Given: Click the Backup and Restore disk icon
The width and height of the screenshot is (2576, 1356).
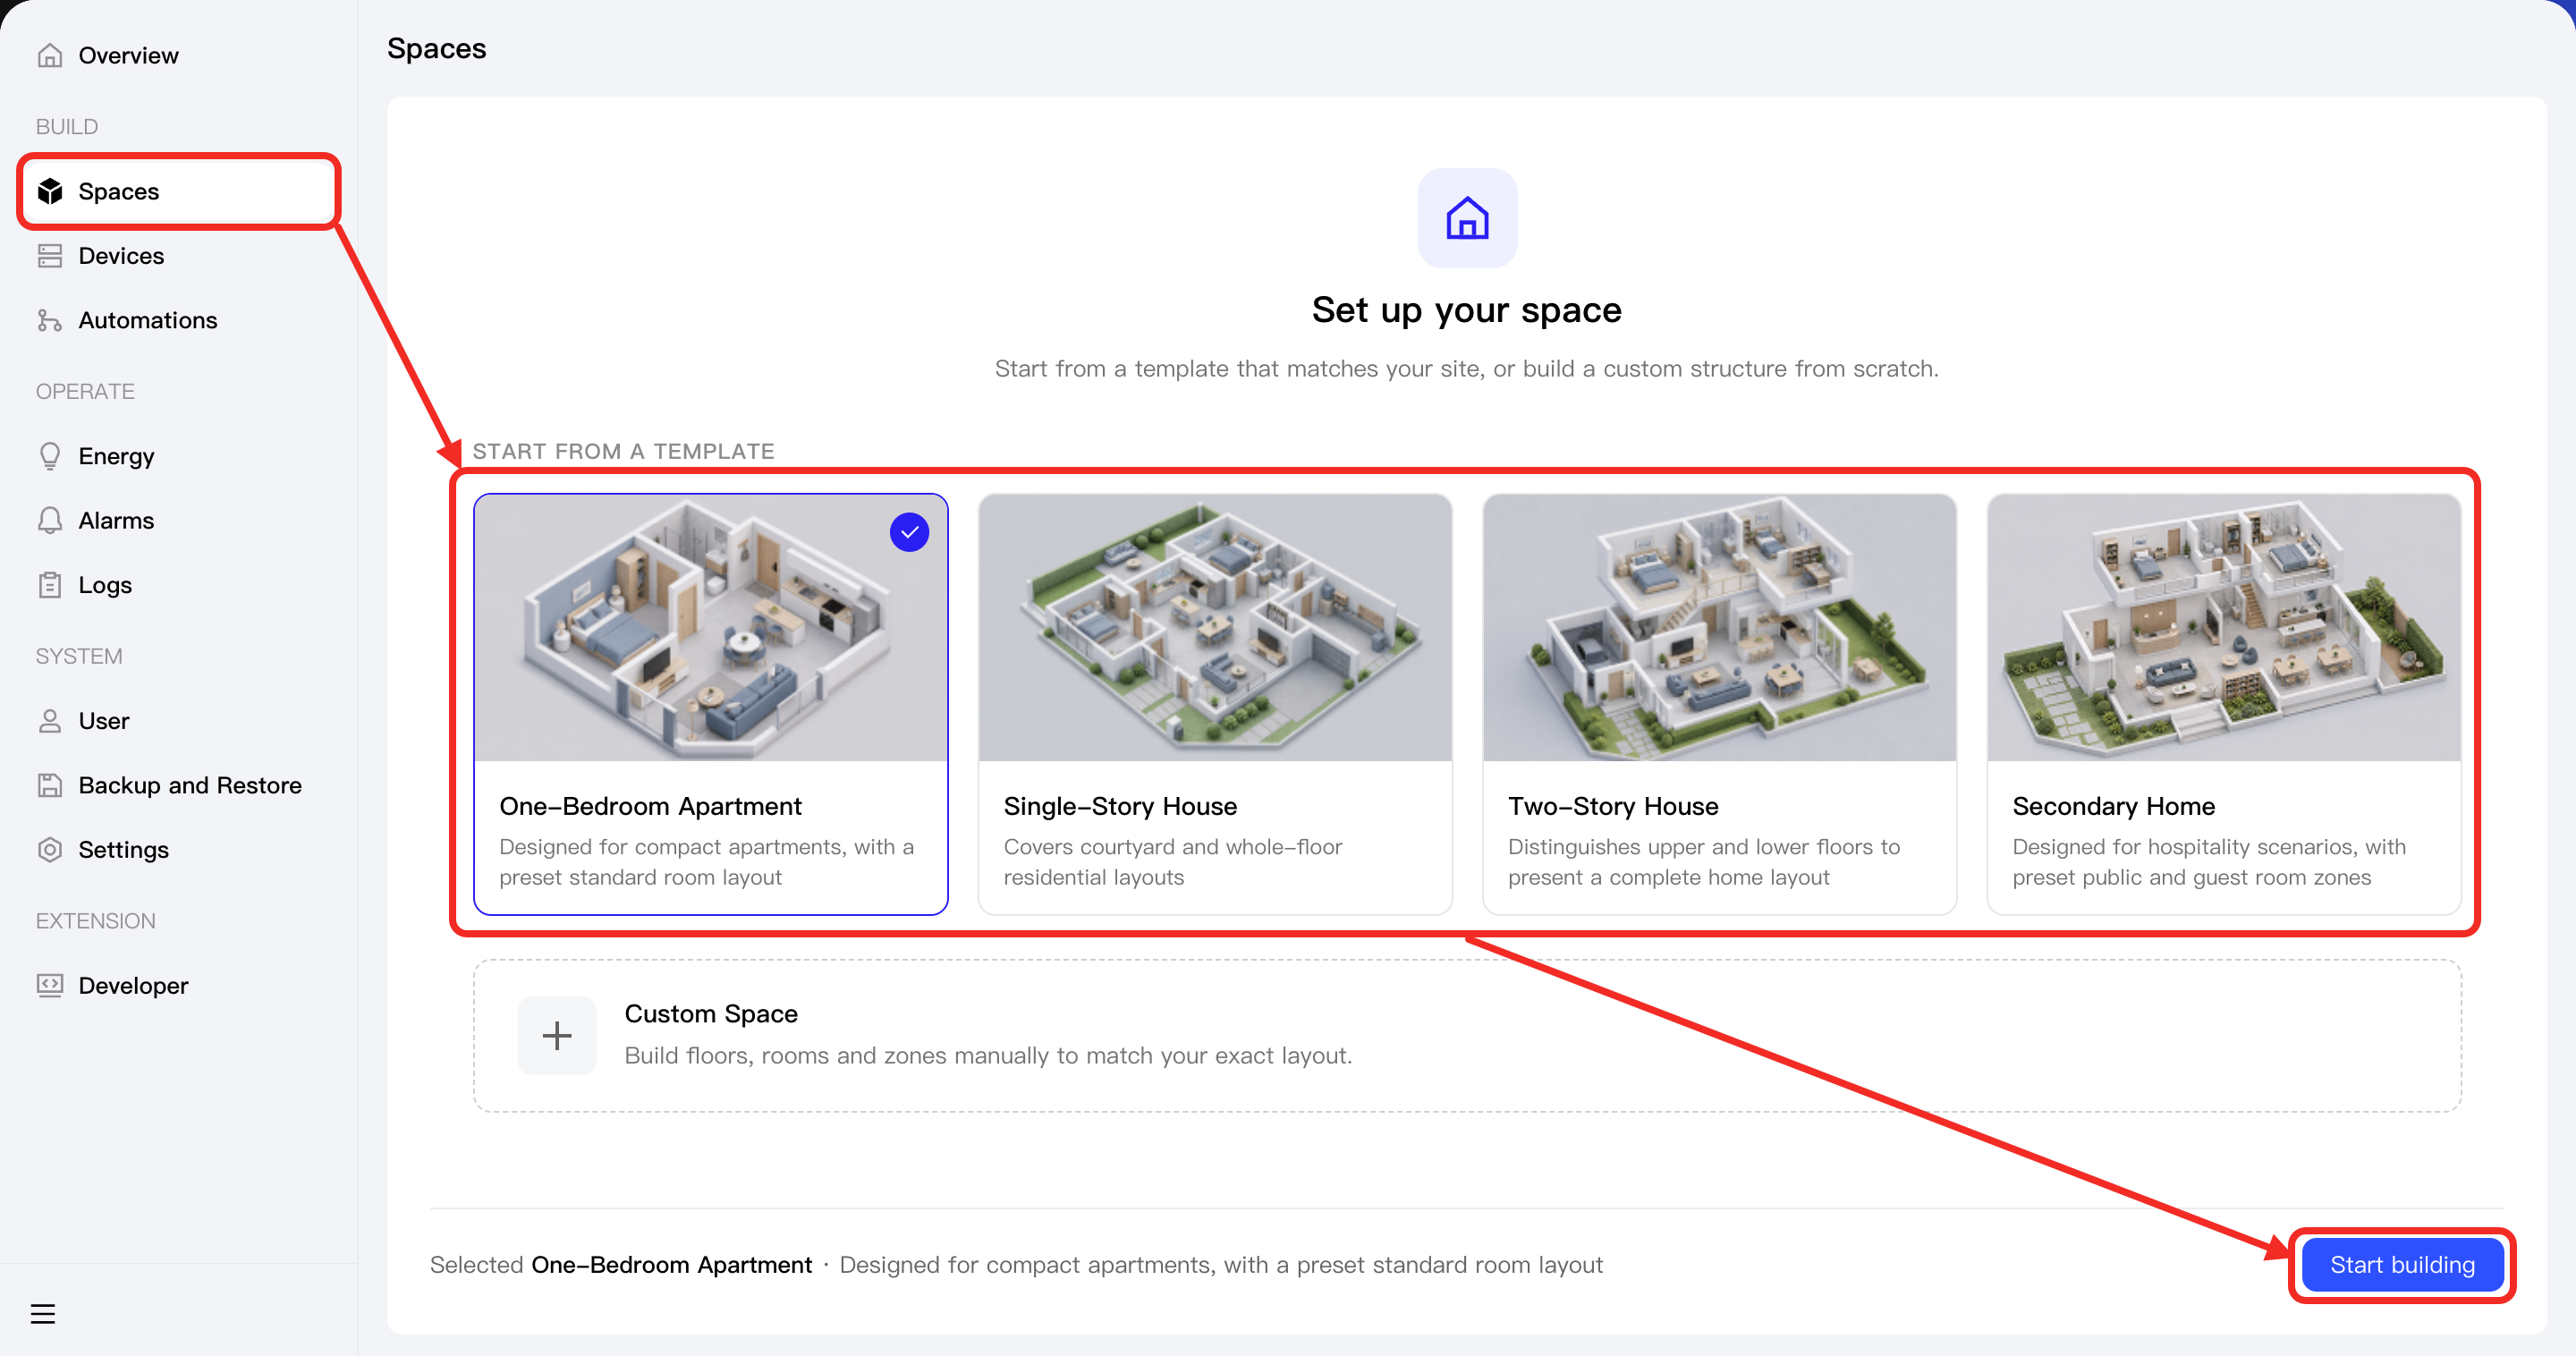Looking at the screenshot, I should point(50,785).
